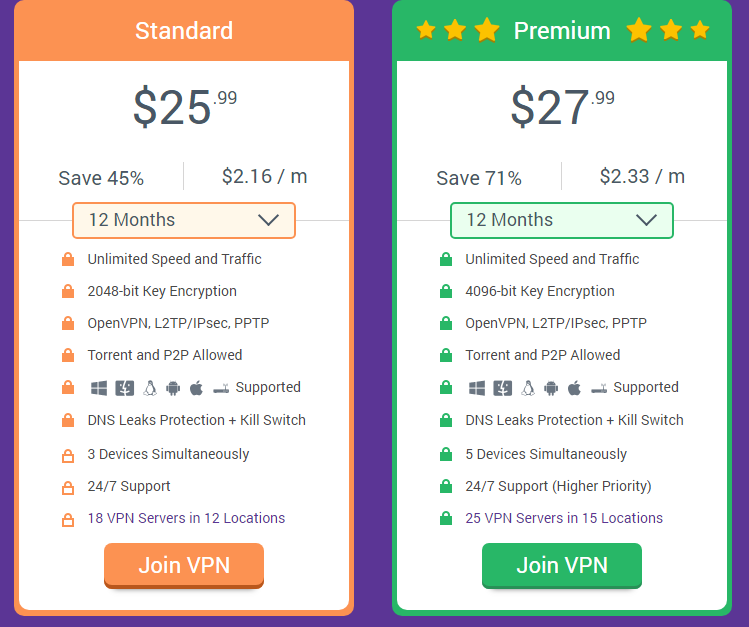Screen dimensions: 749x627
Task: Click the Android icon in Standard plan
Action: coord(173,388)
